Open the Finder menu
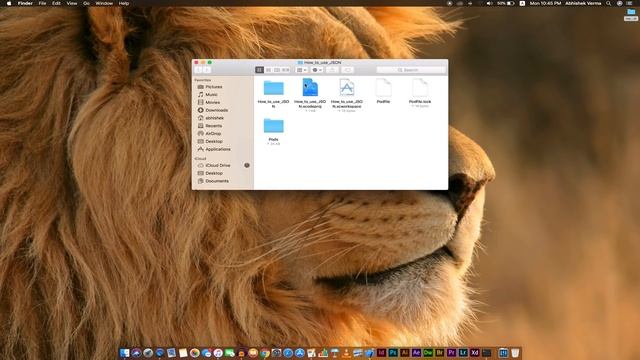This screenshot has width=640, height=360. (x=25, y=3)
